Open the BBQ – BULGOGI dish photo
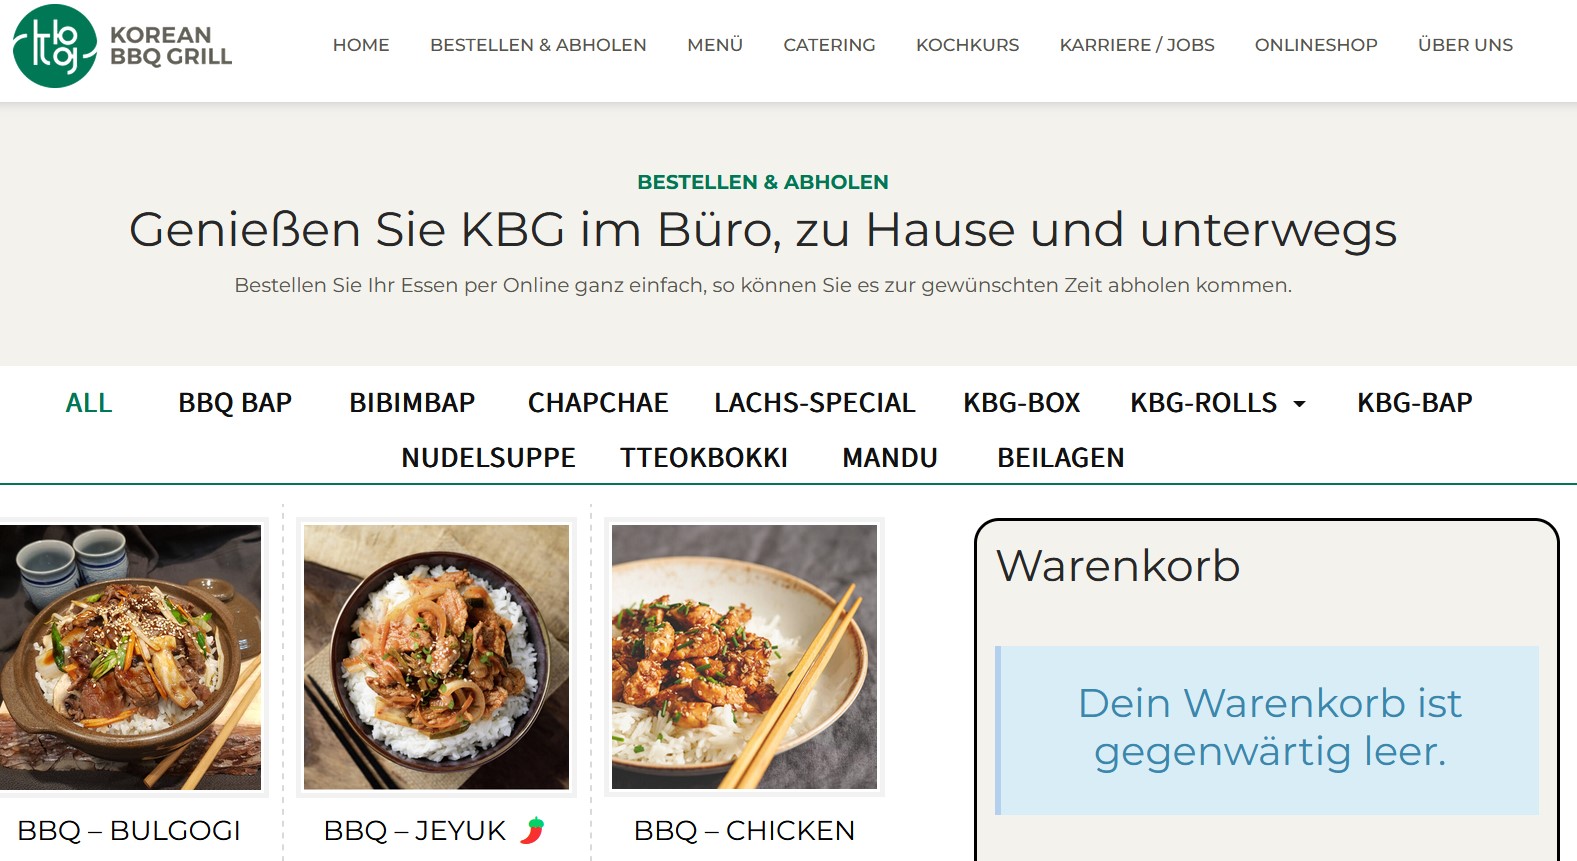The image size is (1577, 861). pos(130,657)
